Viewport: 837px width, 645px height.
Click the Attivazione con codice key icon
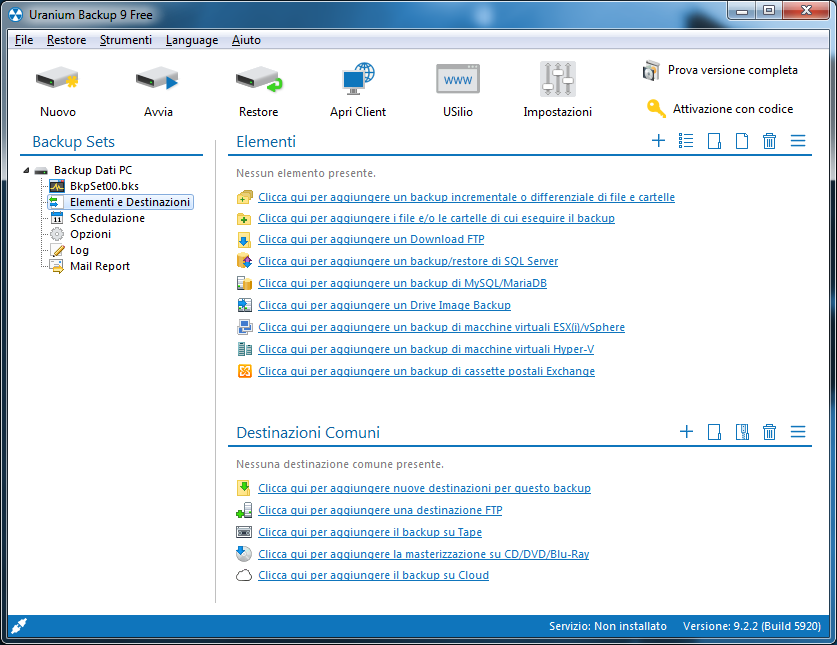click(656, 108)
